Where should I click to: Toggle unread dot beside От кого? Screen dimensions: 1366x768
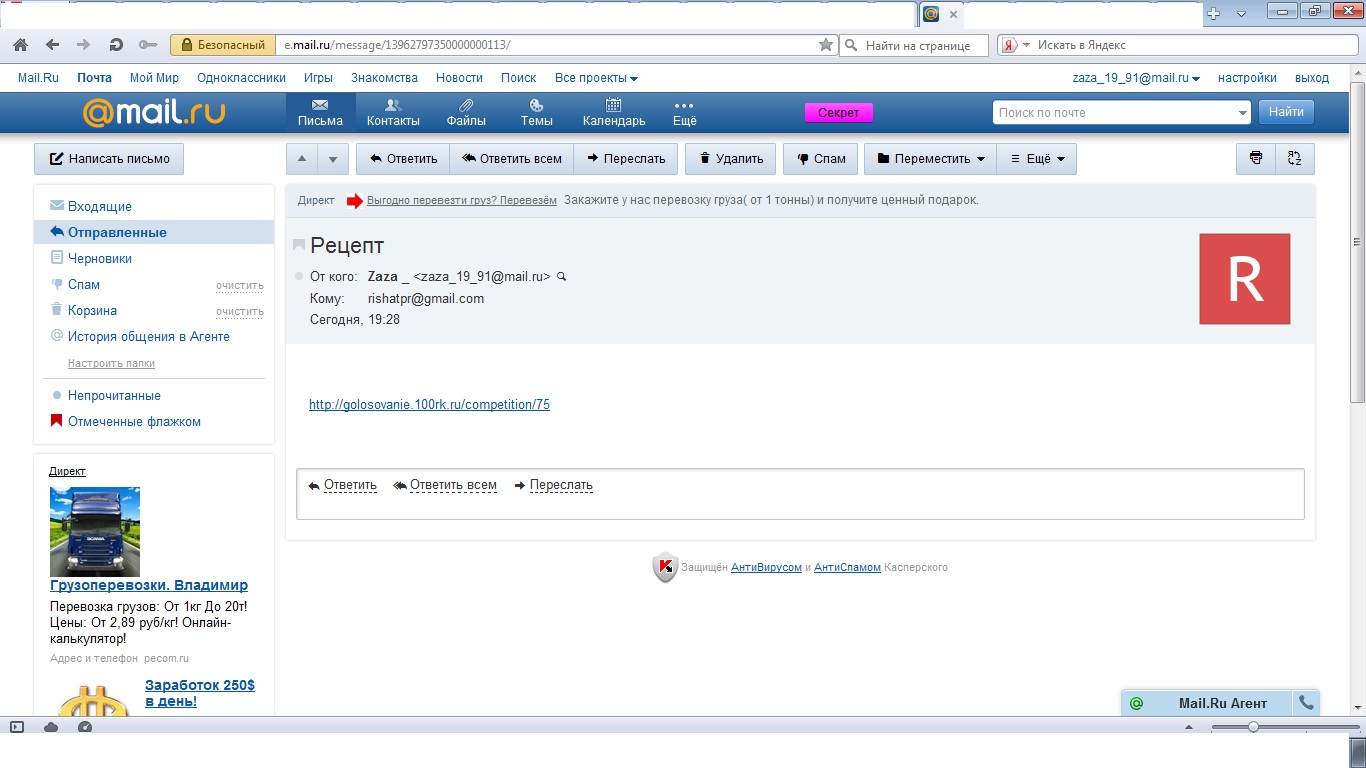pyautogui.click(x=299, y=277)
